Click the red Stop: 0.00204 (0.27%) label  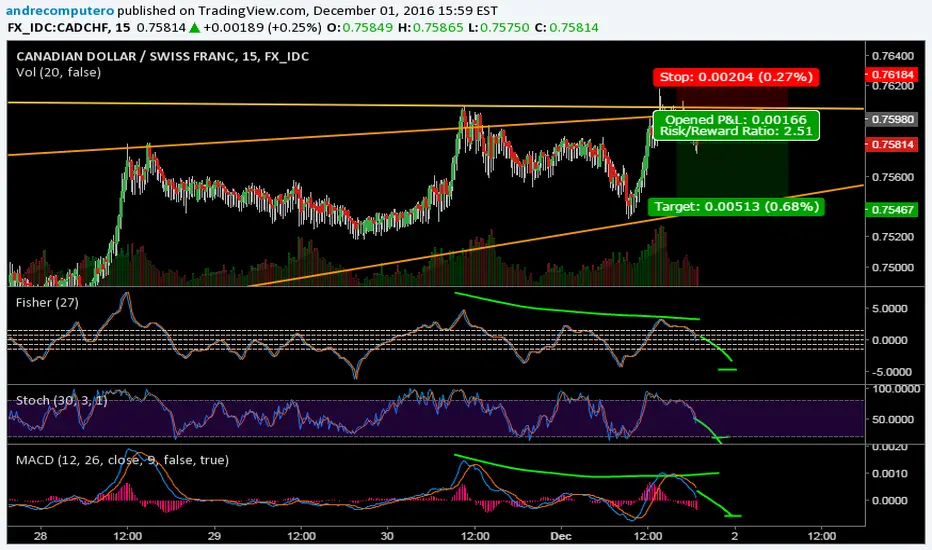pyautogui.click(x=736, y=77)
